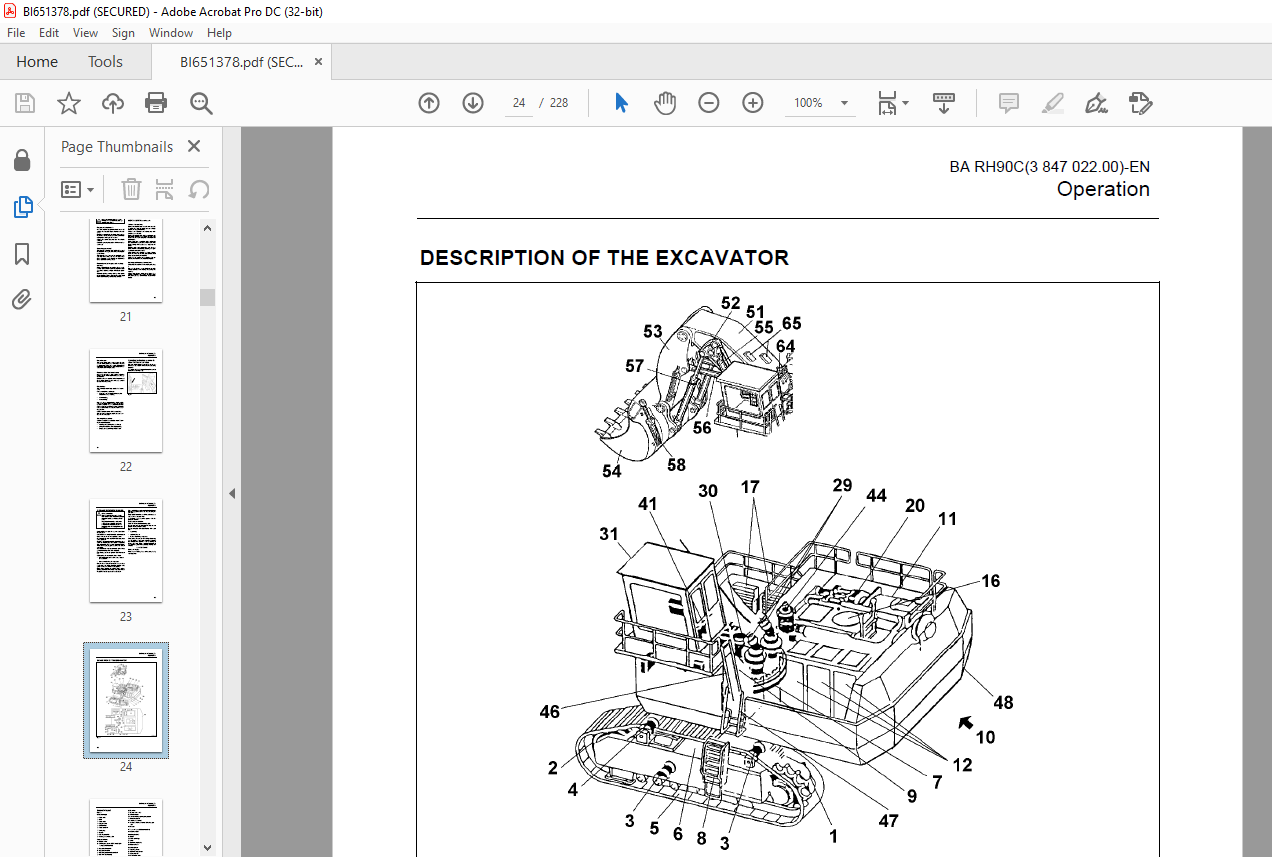Go to next page arrow
The width and height of the screenshot is (1272, 857).
(x=473, y=103)
